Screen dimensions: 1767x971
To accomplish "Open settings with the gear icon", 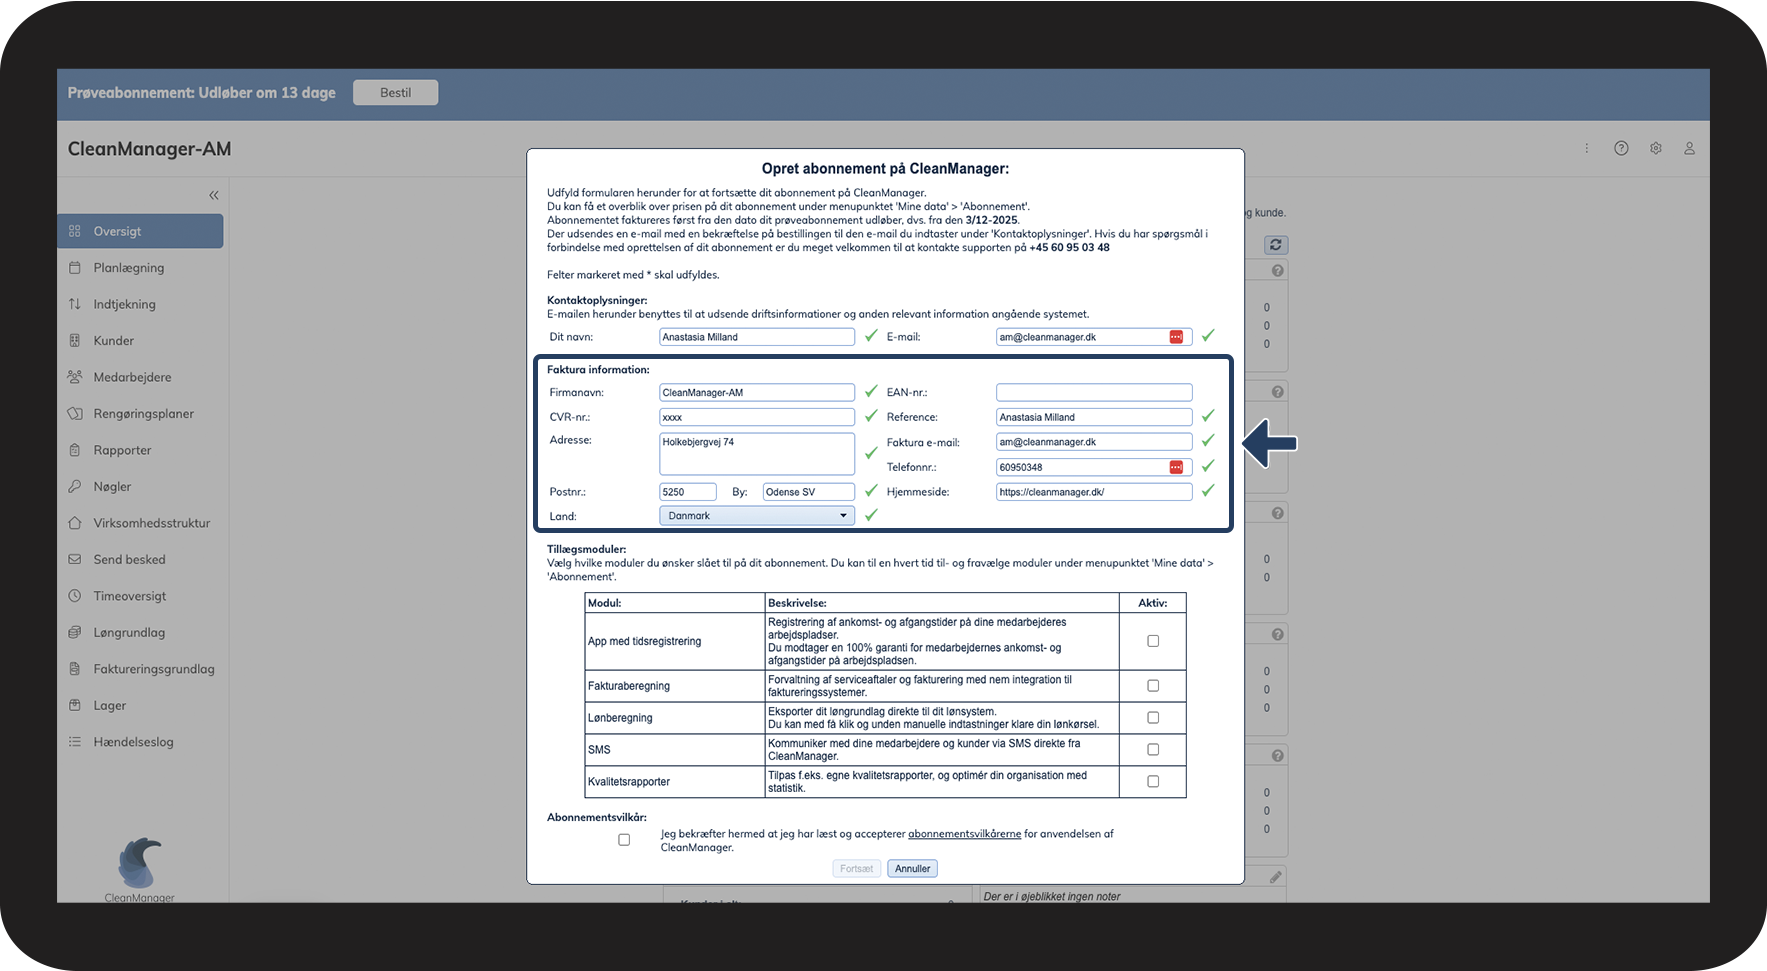I will click(x=1656, y=148).
